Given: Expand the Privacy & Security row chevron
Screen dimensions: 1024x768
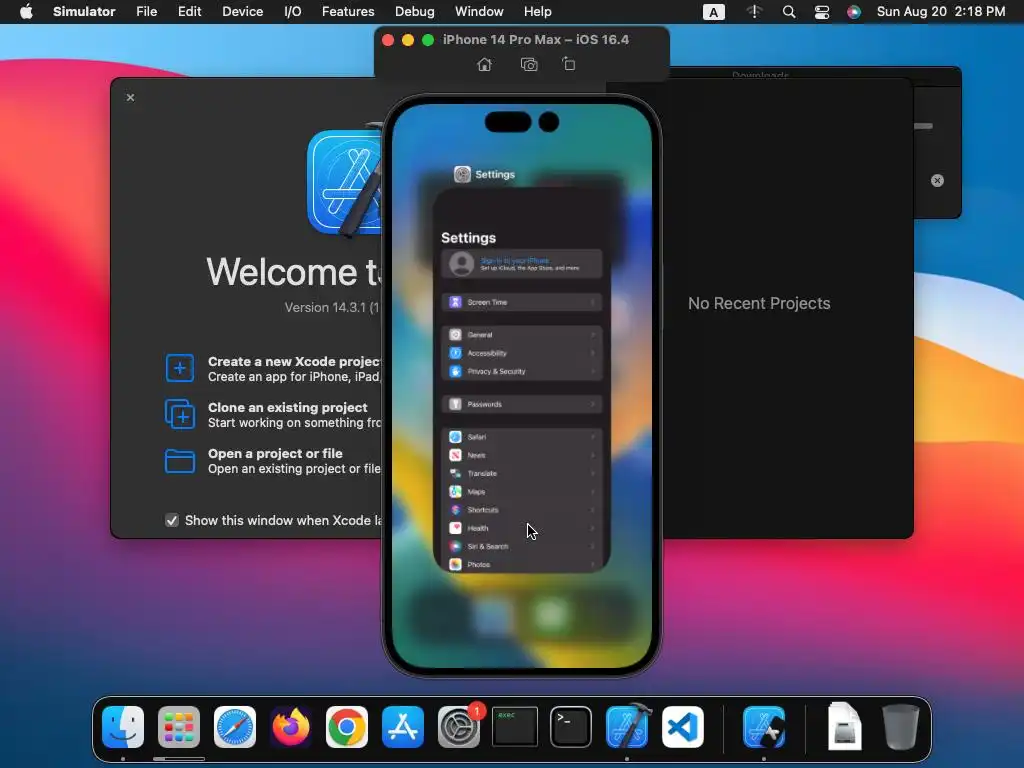Looking at the screenshot, I should coord(592,371).
